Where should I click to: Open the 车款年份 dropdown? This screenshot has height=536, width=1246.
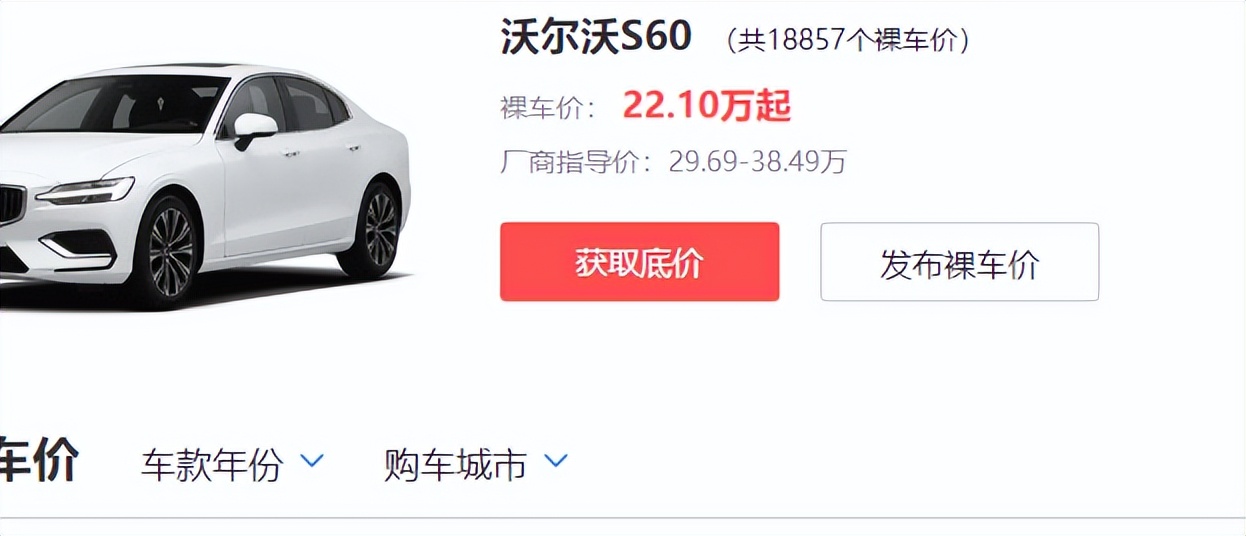point(233,464)
